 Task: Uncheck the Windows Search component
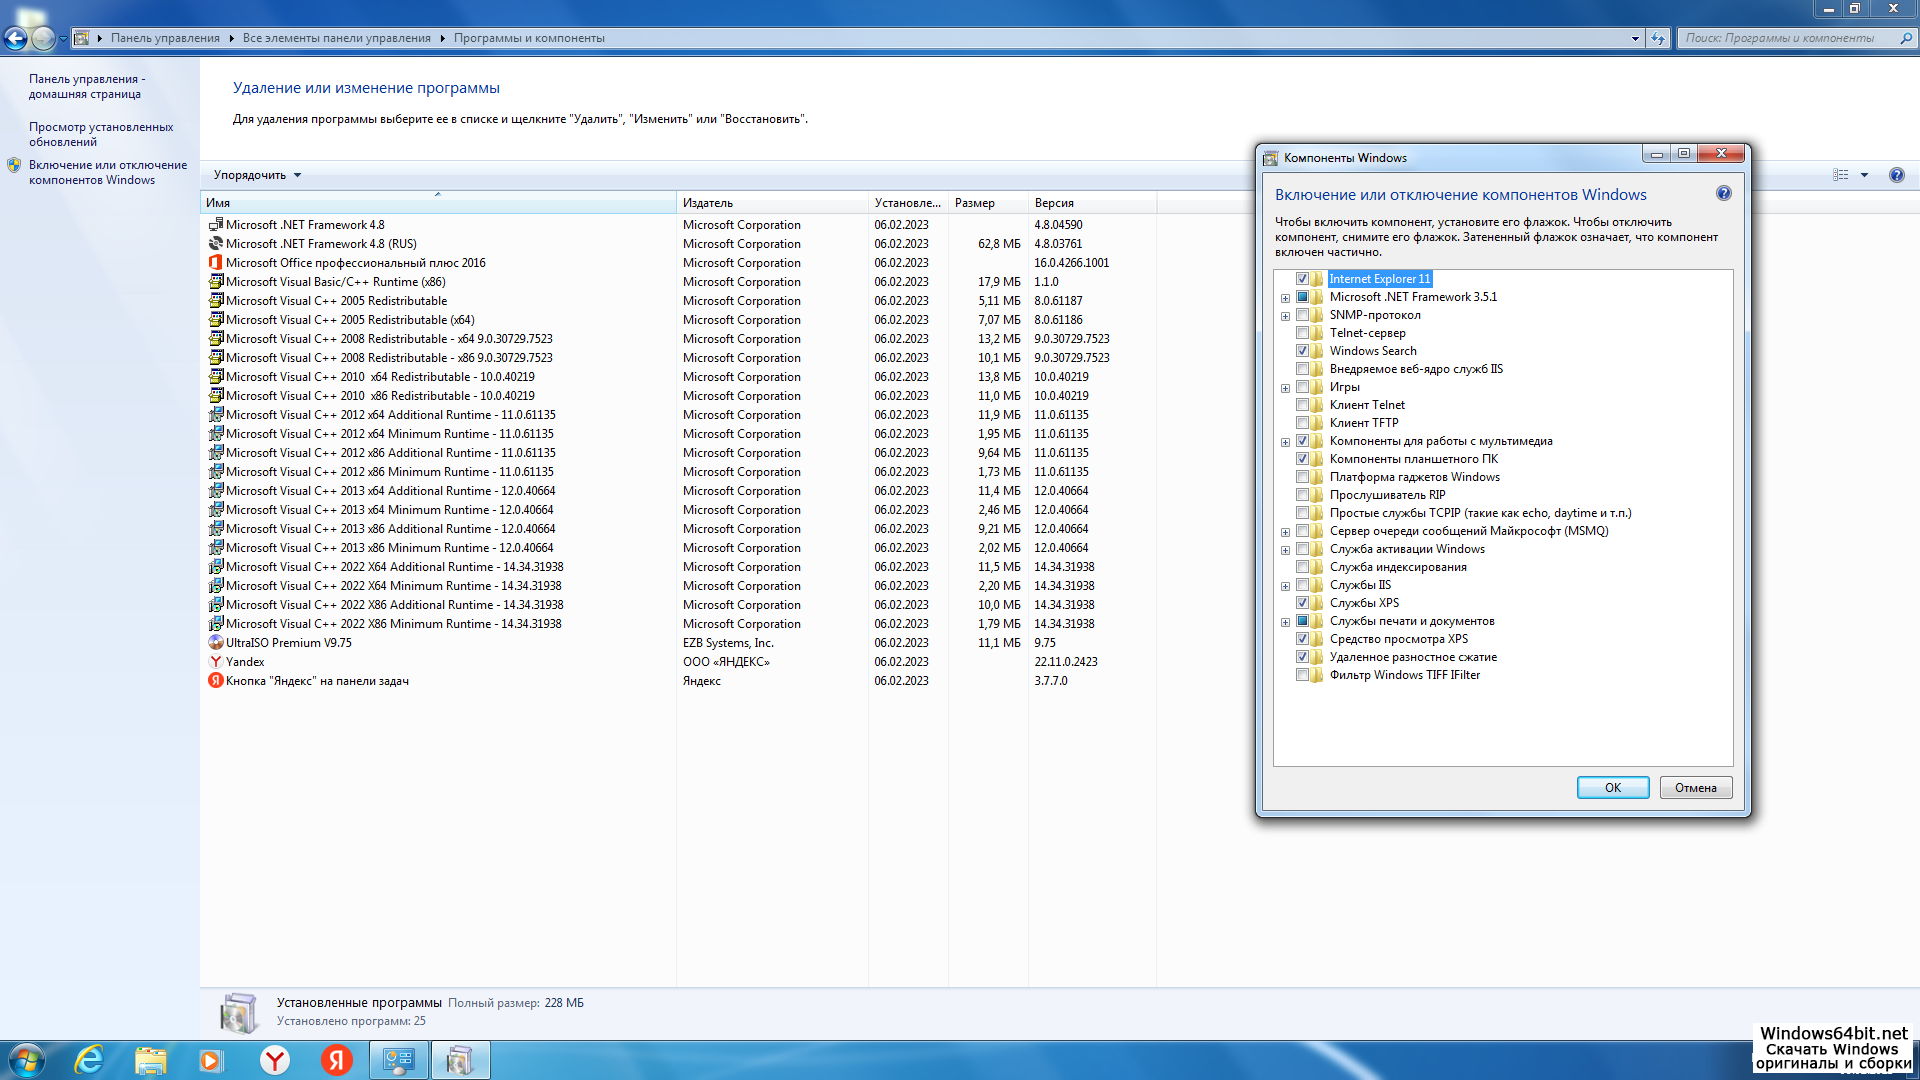(1302, 351)
